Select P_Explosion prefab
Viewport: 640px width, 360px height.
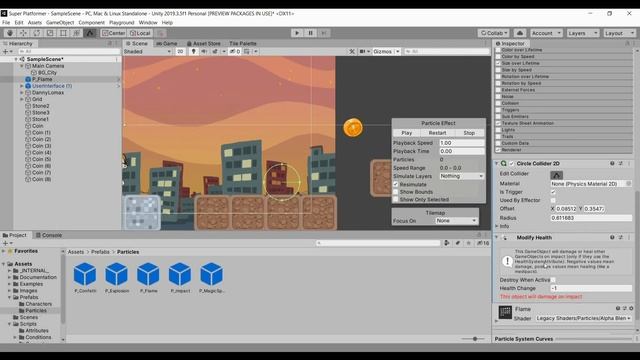pyautogui.click(x=117, y=278)
